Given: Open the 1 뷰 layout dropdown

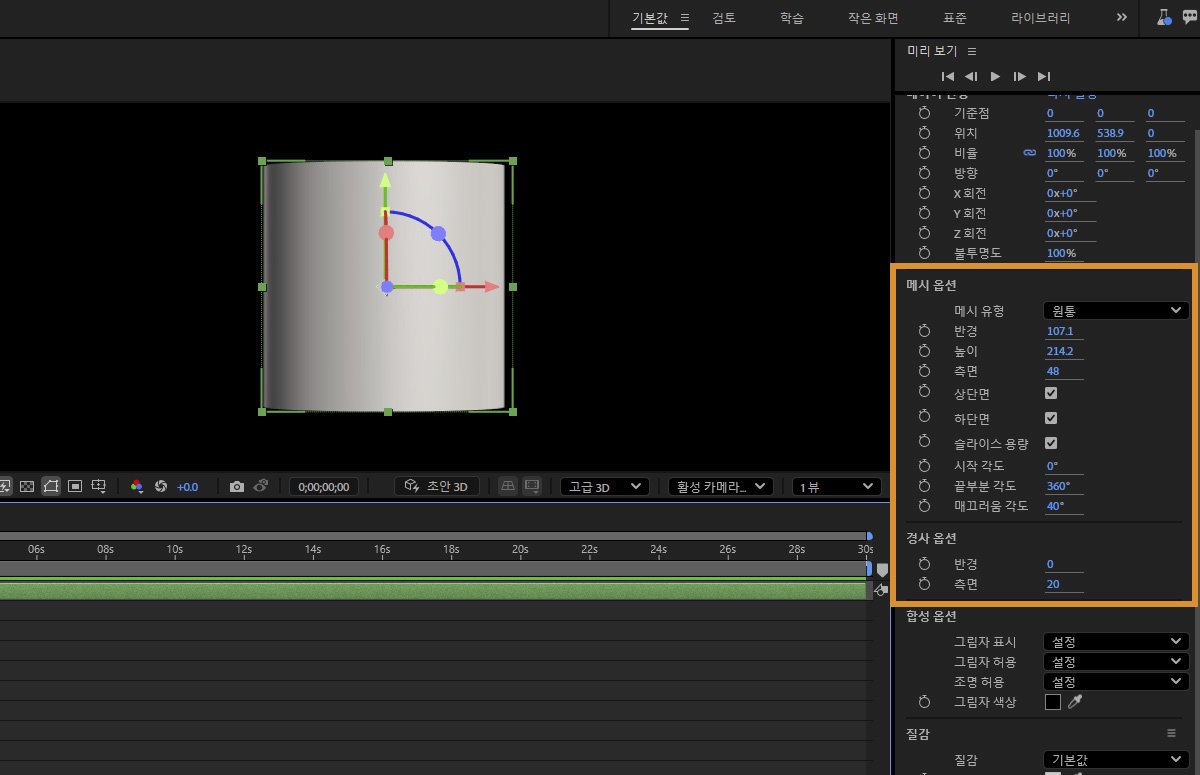Looking at the screenshot, I should click(x=835, y=487).
